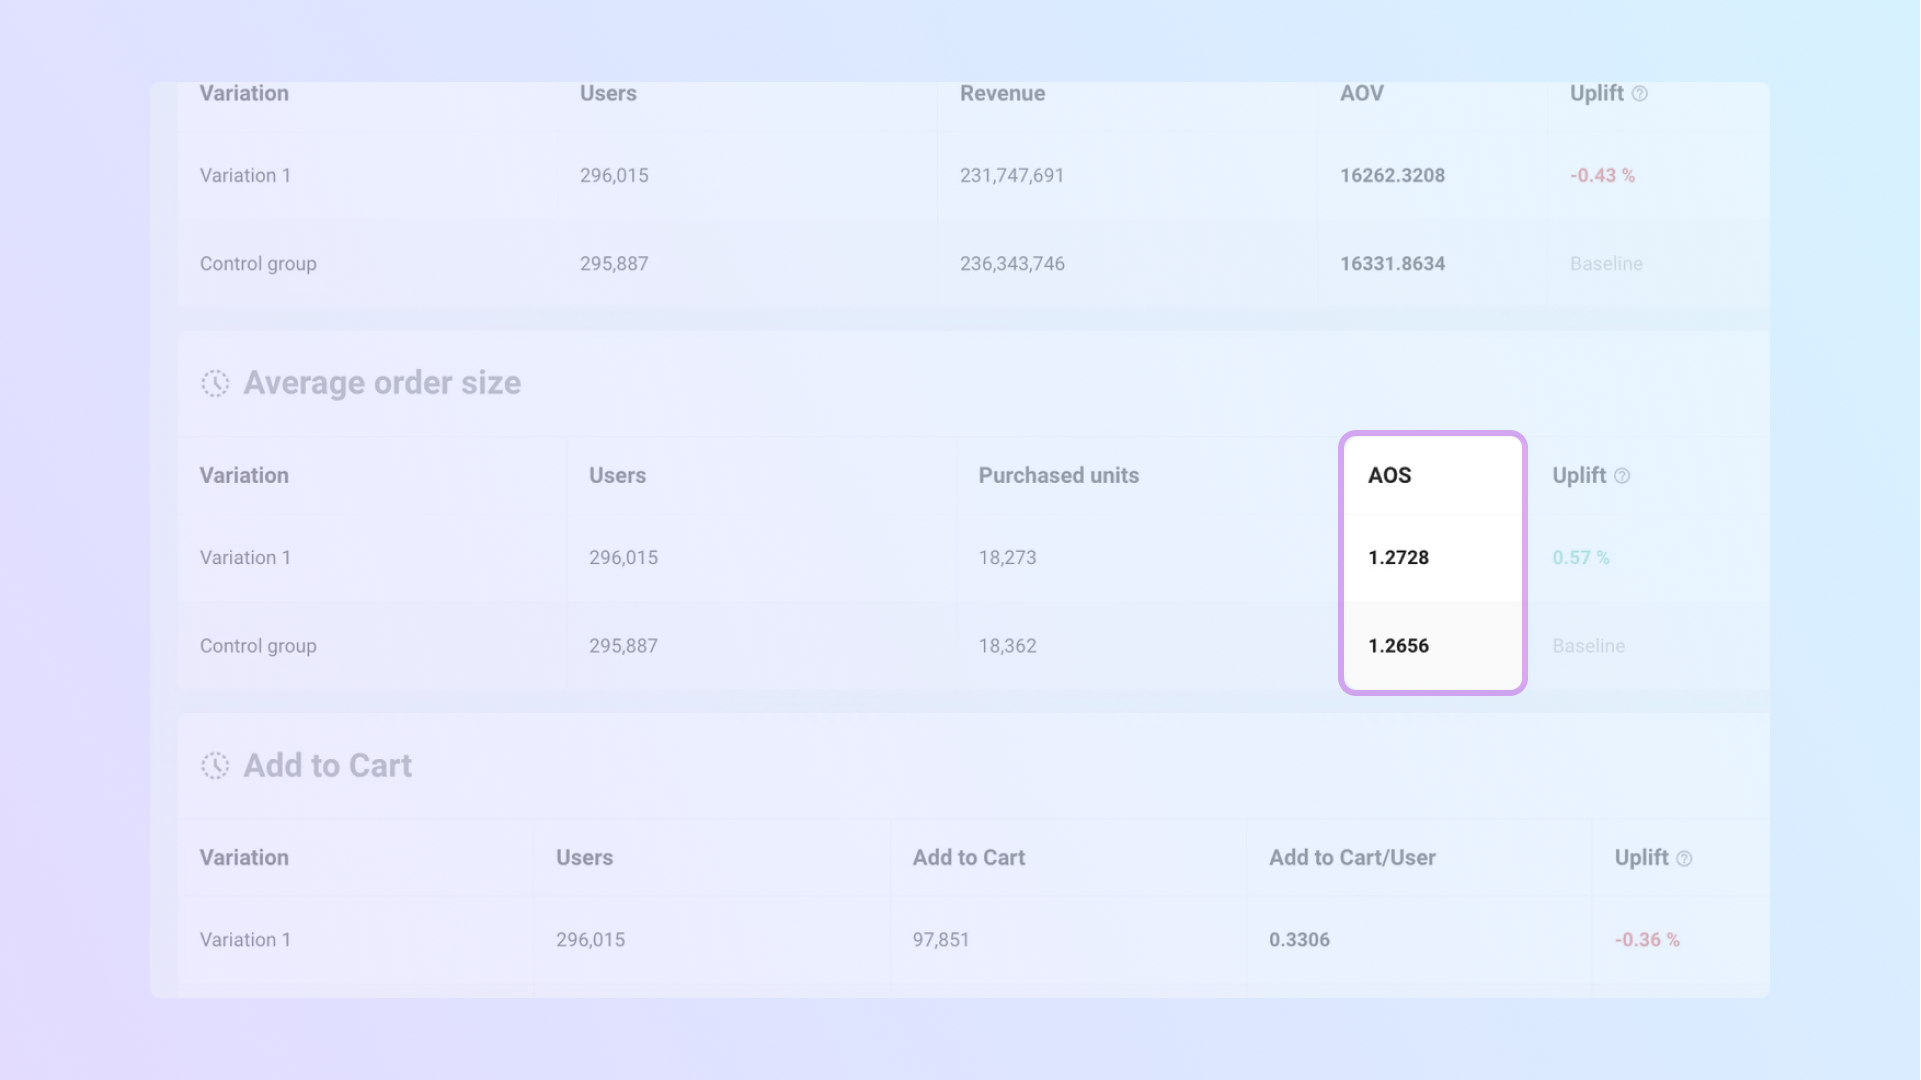
Task: Select the AOS value 1.2728
Action: pos(1398,558)
